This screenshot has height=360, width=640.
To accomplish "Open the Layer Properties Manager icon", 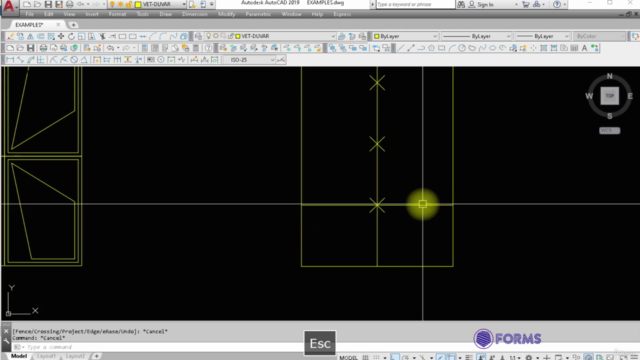I will 198,36.
